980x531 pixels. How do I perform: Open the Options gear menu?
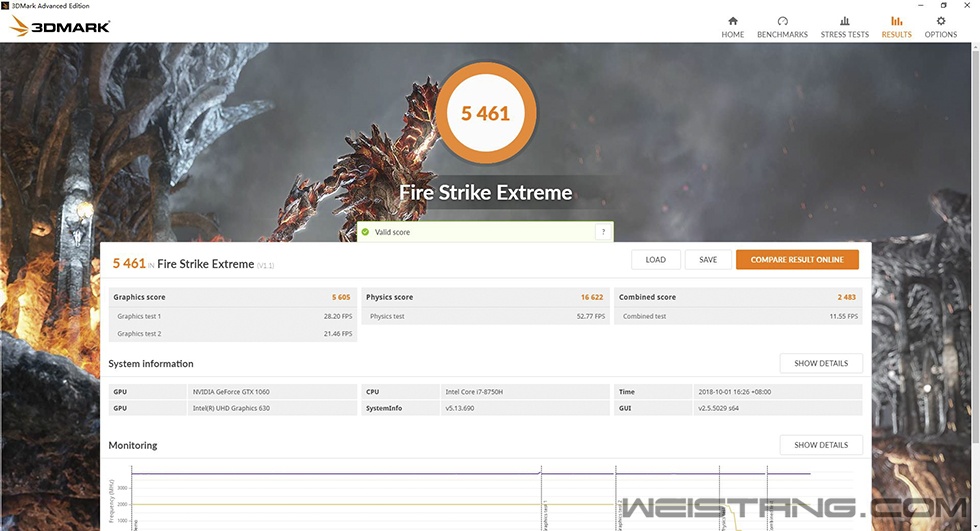tap(940, 27)
